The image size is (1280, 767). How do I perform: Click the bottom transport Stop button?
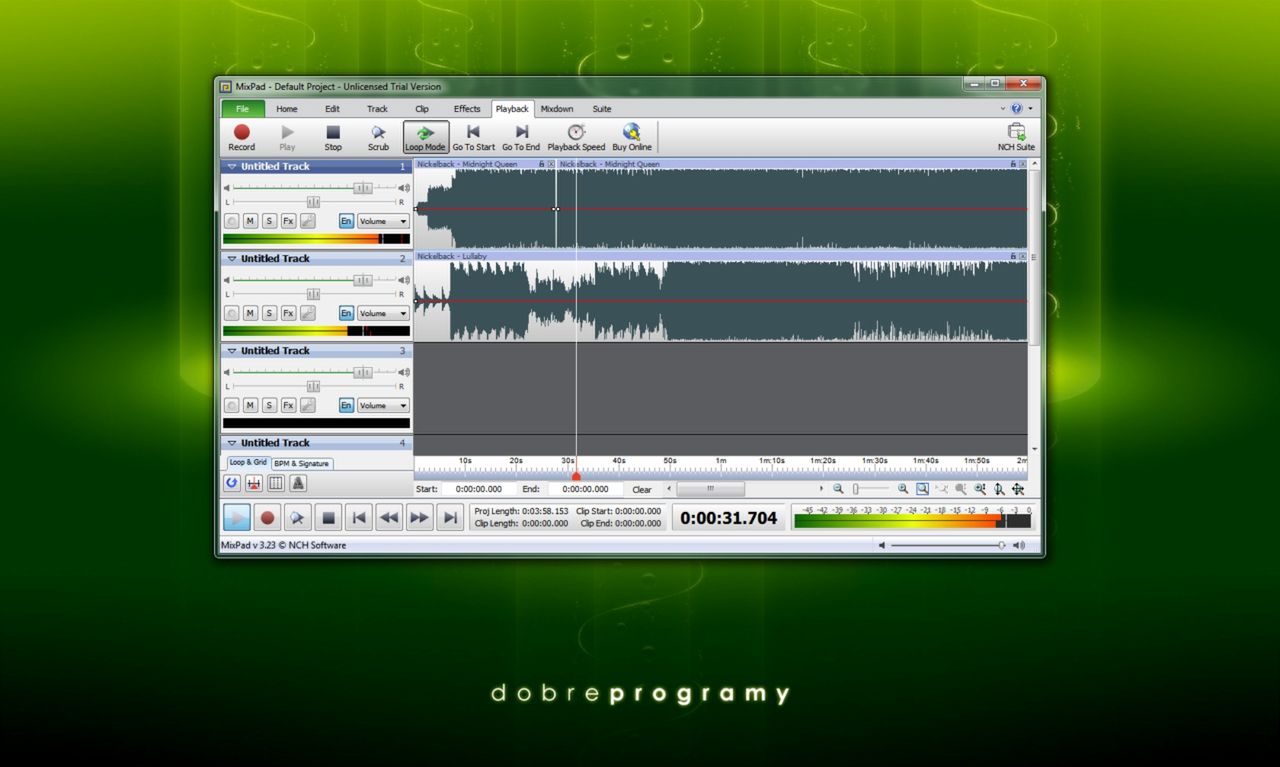[x=328, y=517]
